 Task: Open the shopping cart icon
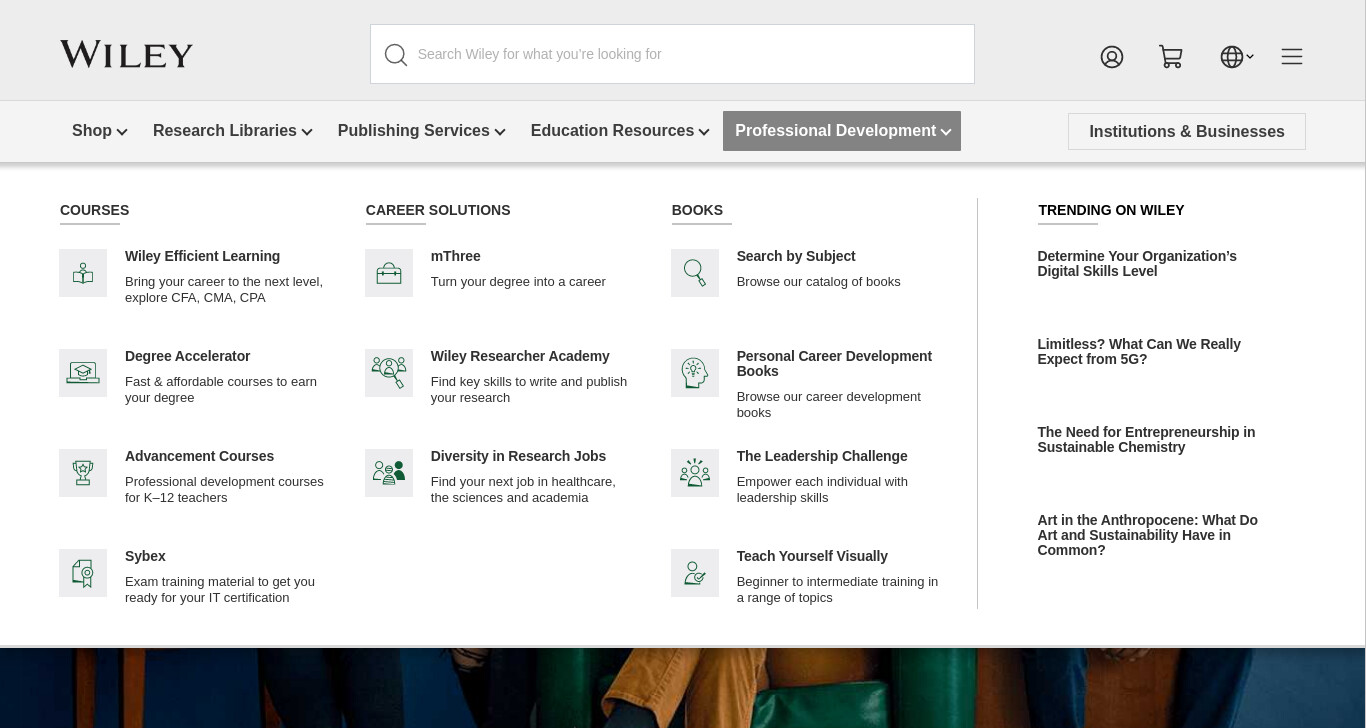point(1171,57)
